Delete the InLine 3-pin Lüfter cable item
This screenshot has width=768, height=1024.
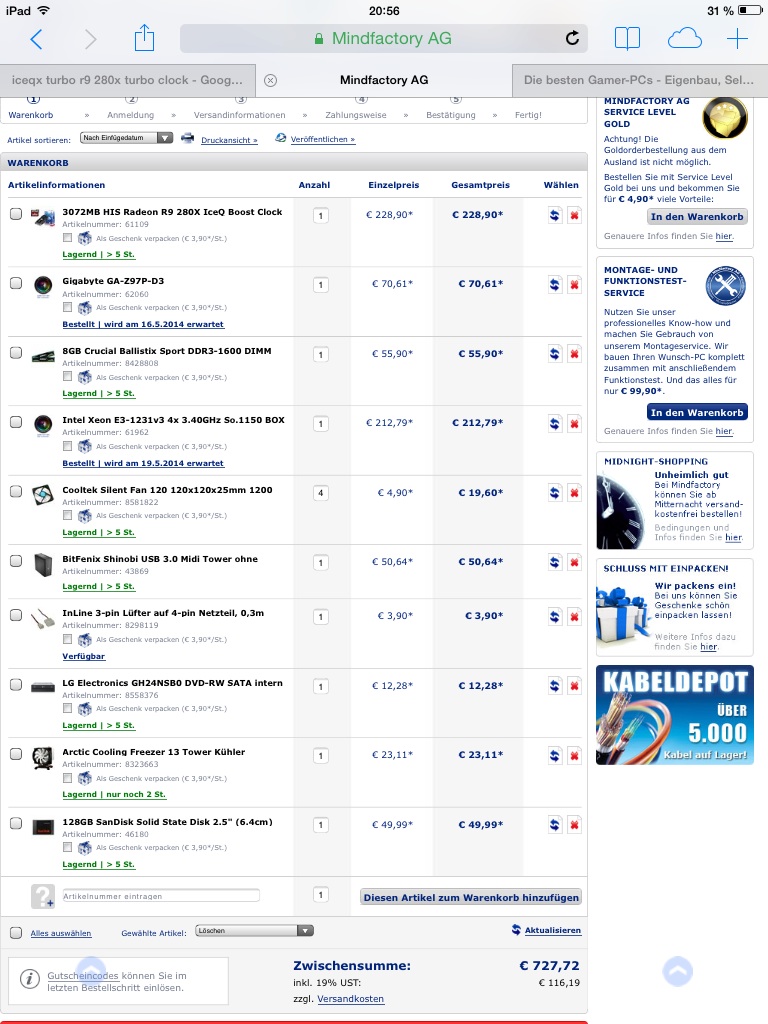[x=574, y=616]
